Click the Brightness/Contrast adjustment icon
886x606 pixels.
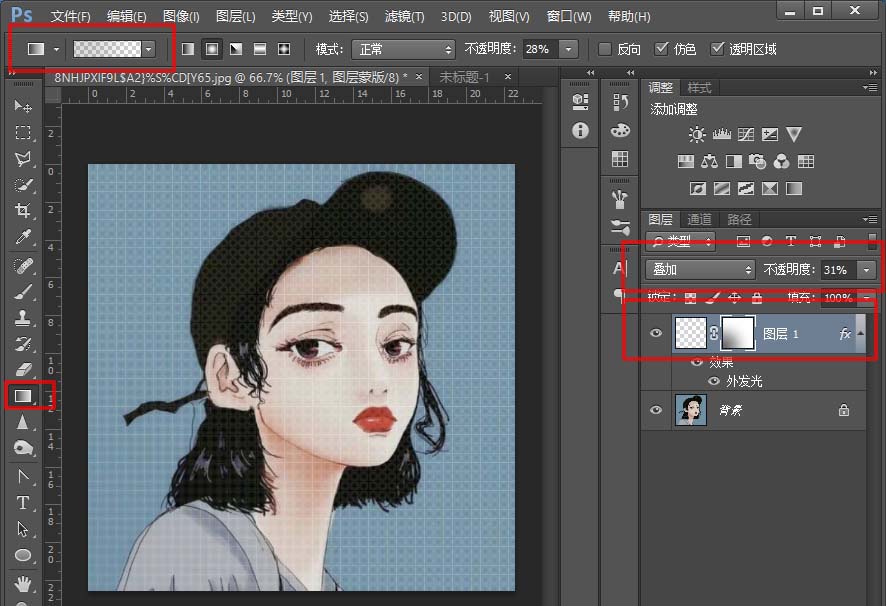[x=697, y=134]
